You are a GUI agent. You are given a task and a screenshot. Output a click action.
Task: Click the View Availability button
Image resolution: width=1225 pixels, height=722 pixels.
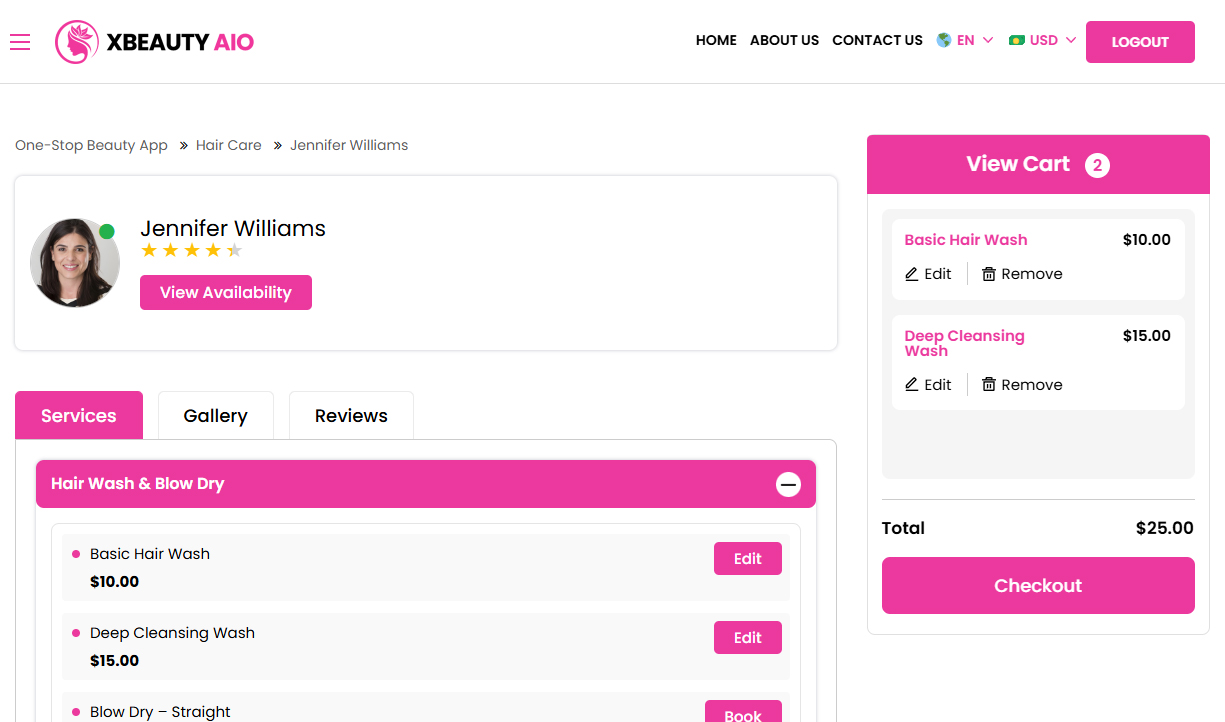[226, 293]
